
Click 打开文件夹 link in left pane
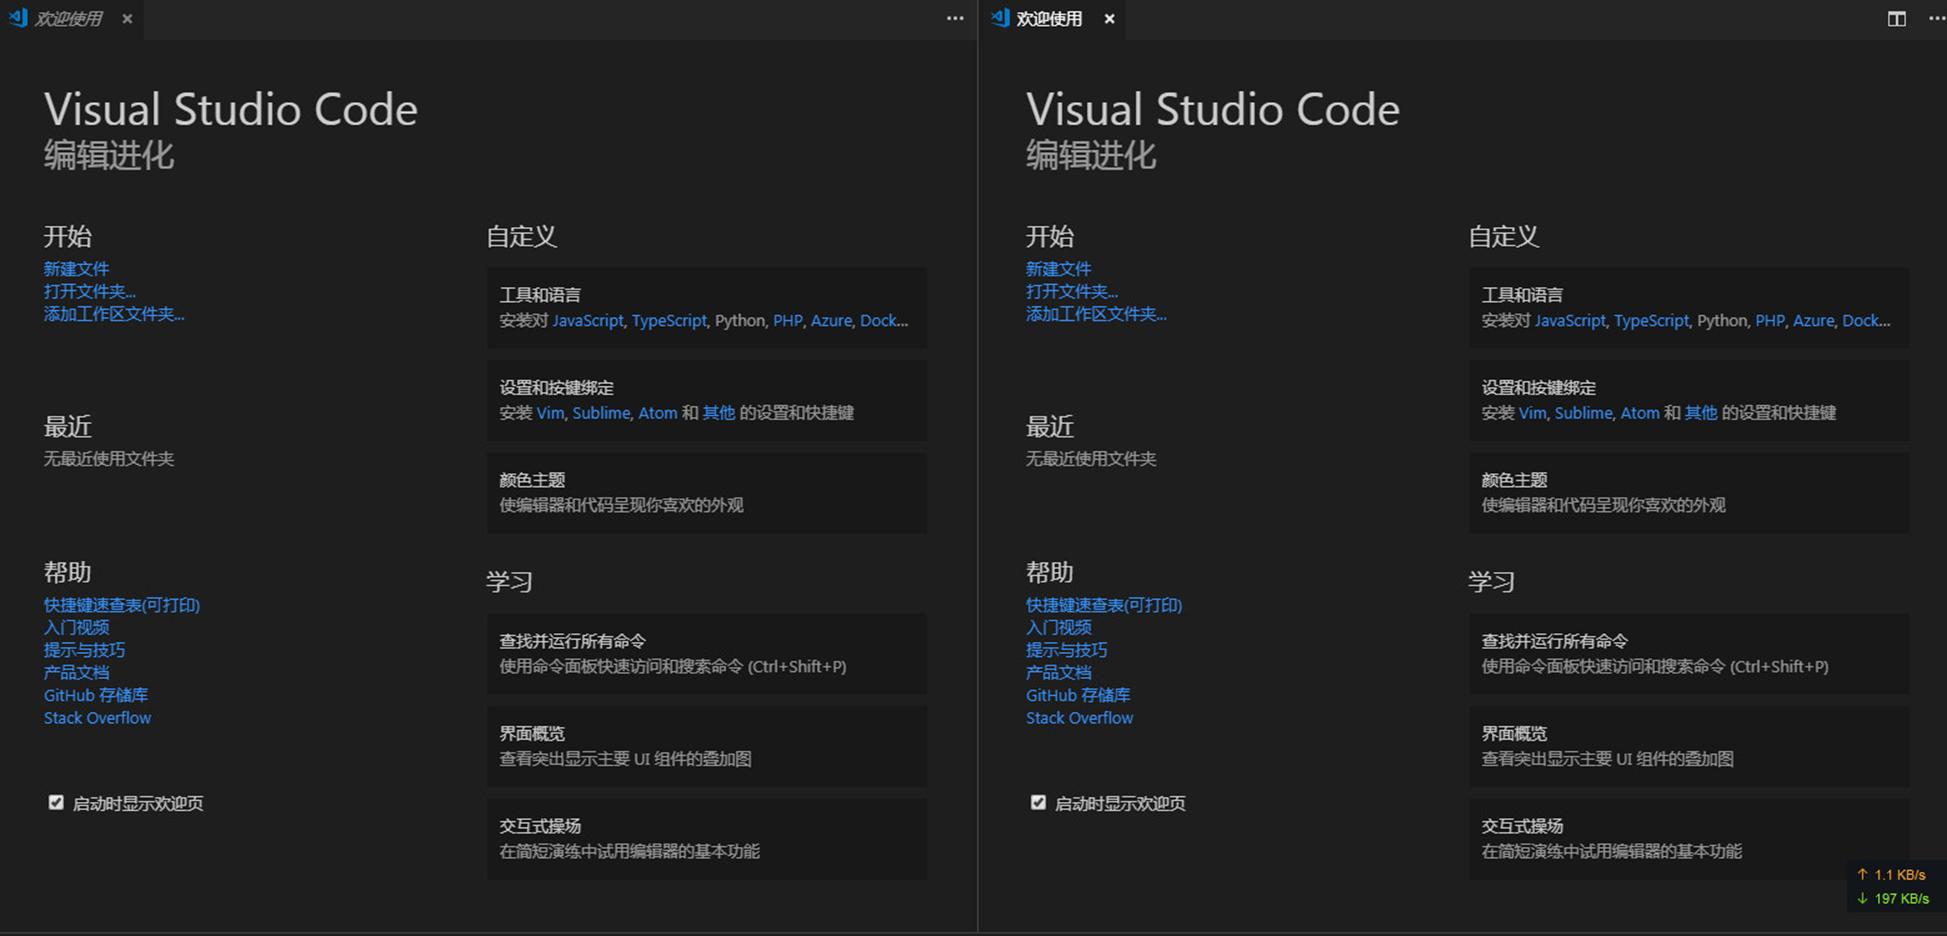(89, 291)
